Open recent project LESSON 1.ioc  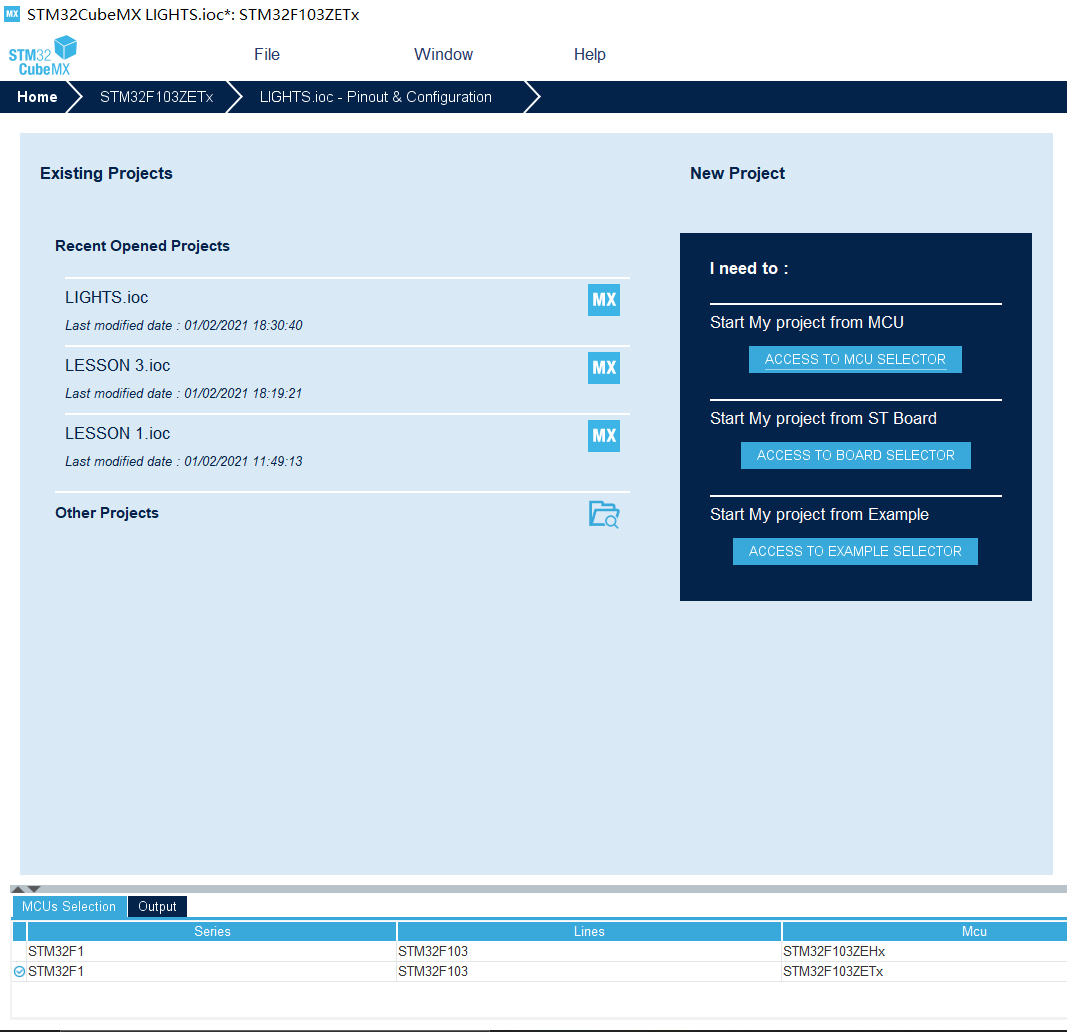tap(118, 433)
